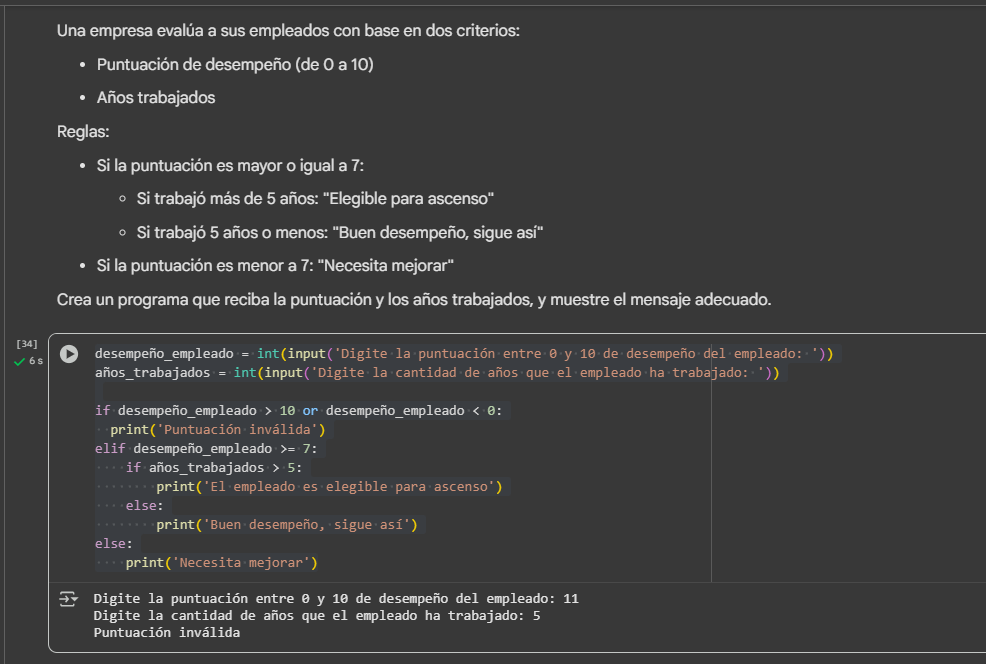The width and height of the screenshot is (986, 664).
Task: Click the 'if años_trabajados > 5:' code line
Action: click(214, 468)
